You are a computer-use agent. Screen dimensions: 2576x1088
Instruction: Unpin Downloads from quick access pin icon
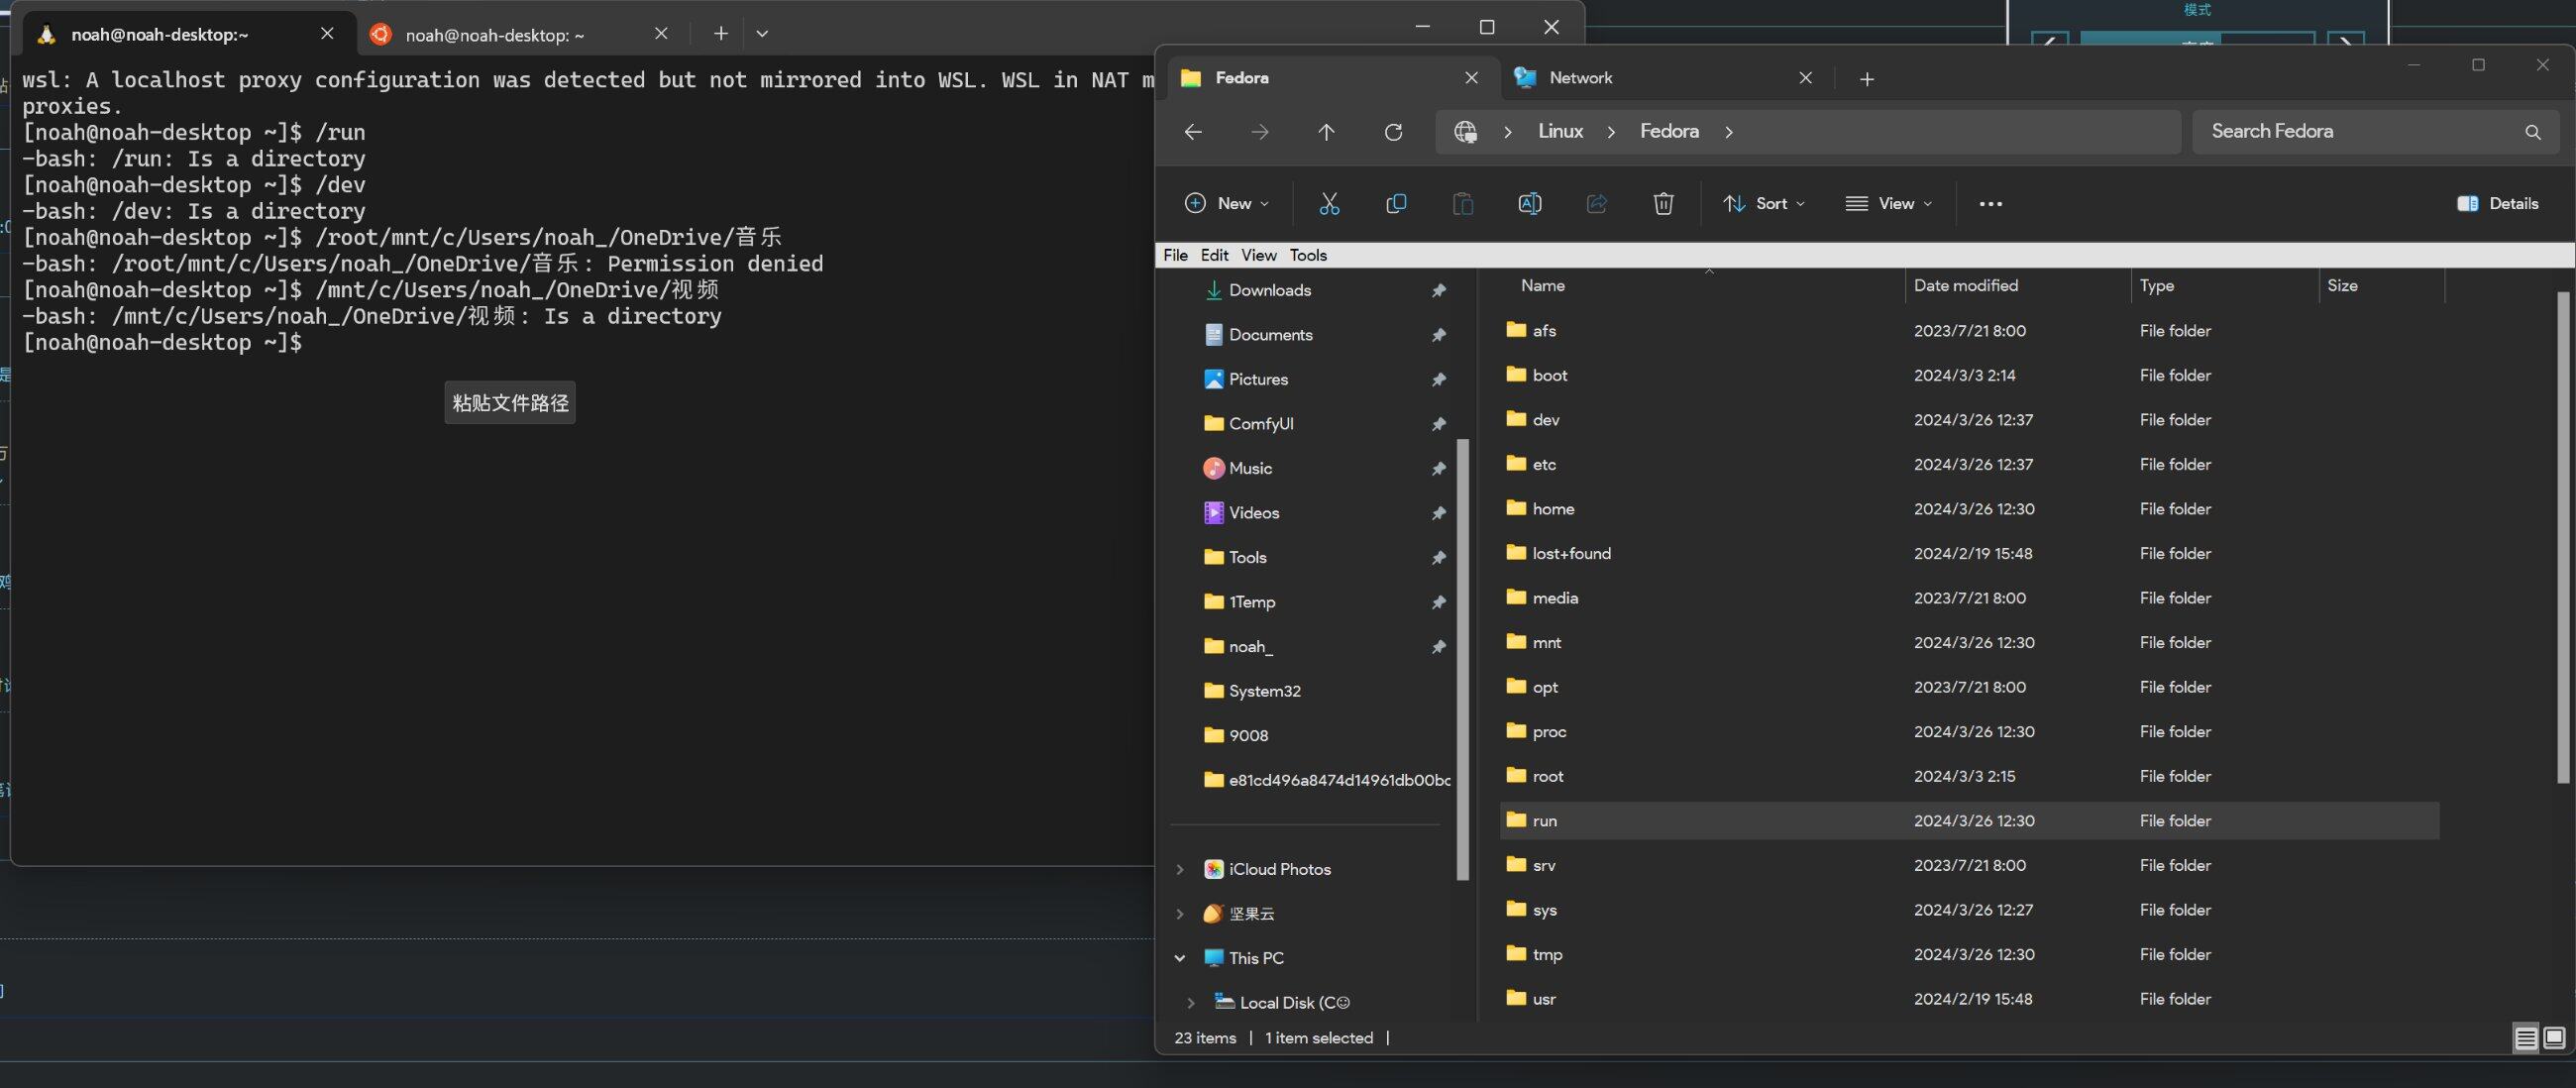[1438, 290]
